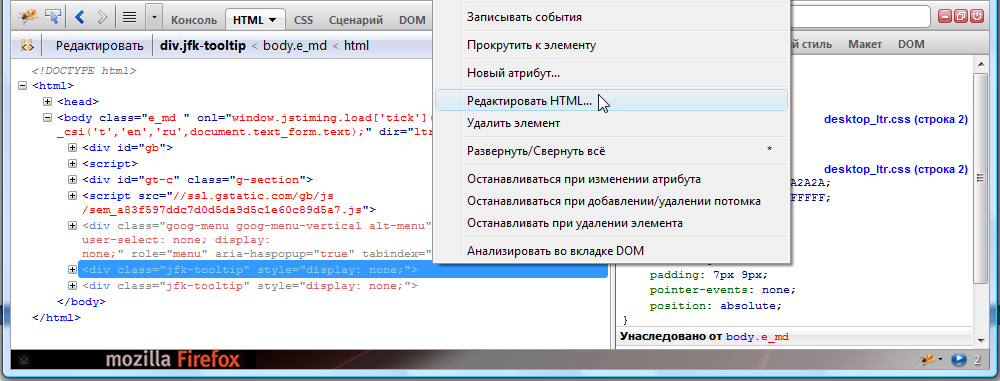Viewport: 1000px width, 381px height.
Task: Click the number 2 in status bar
Action: coord(976,360)
